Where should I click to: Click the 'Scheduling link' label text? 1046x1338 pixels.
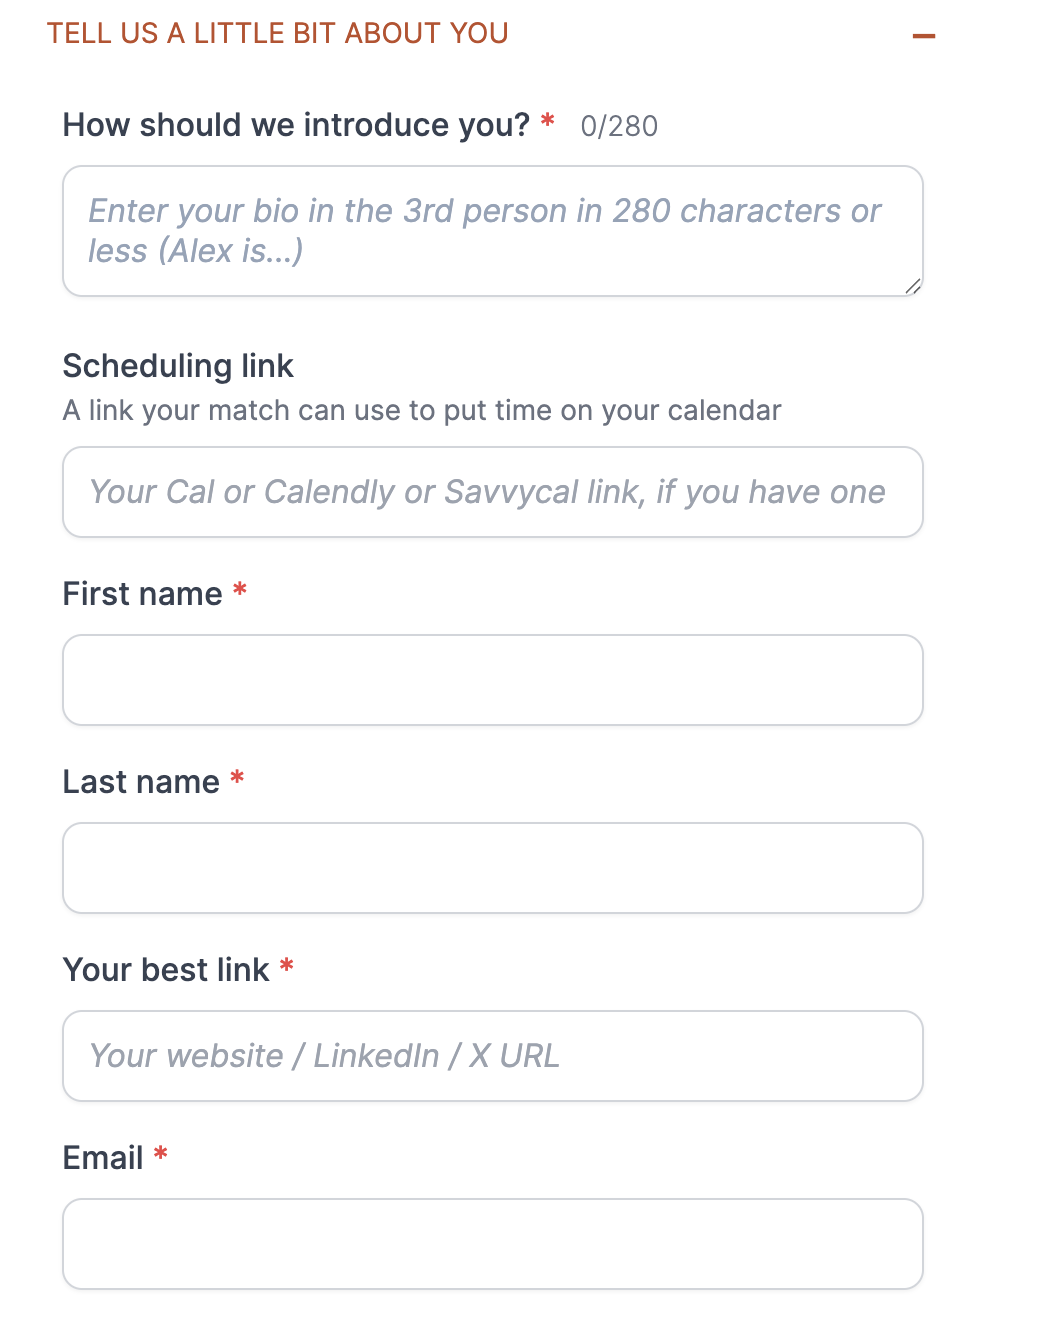[x=178, y=366]
